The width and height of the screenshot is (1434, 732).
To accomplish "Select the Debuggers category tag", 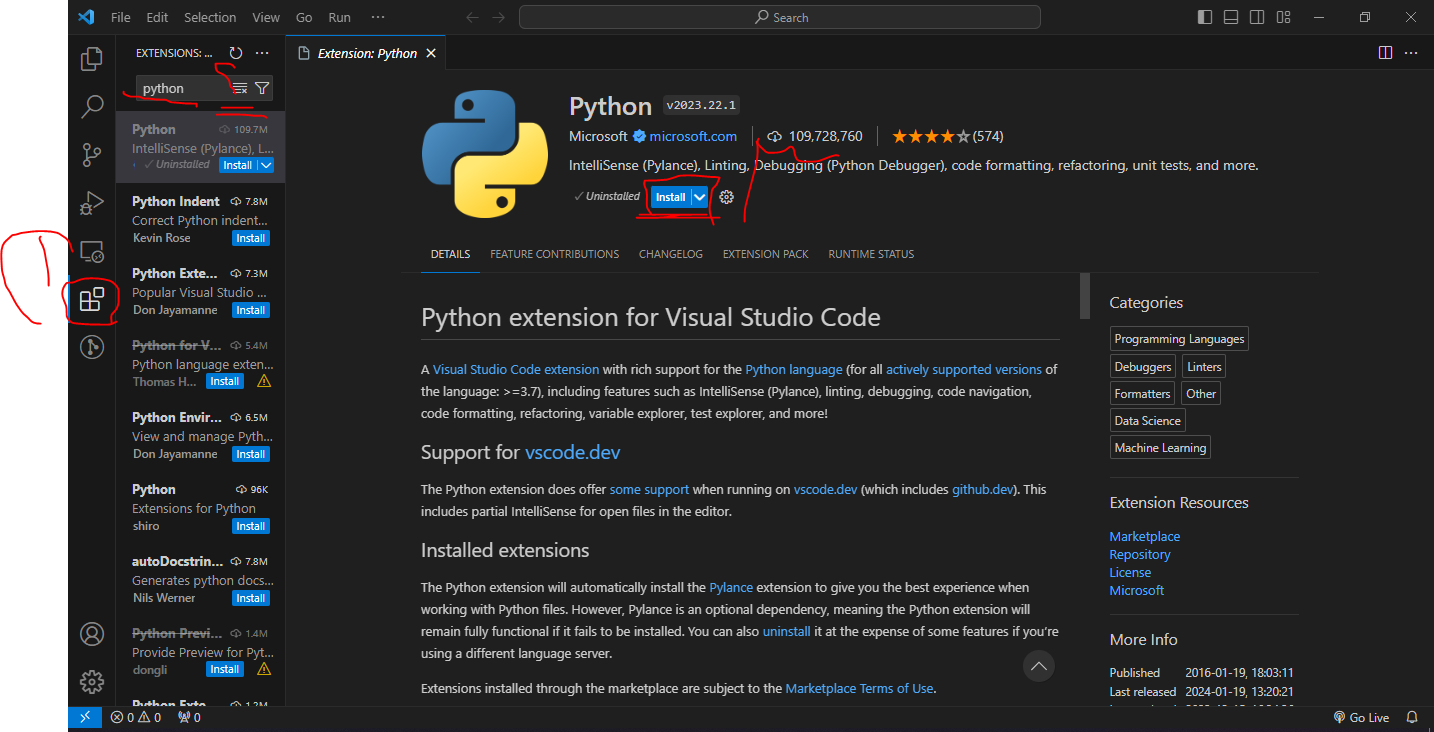I will click(1143, 367).
